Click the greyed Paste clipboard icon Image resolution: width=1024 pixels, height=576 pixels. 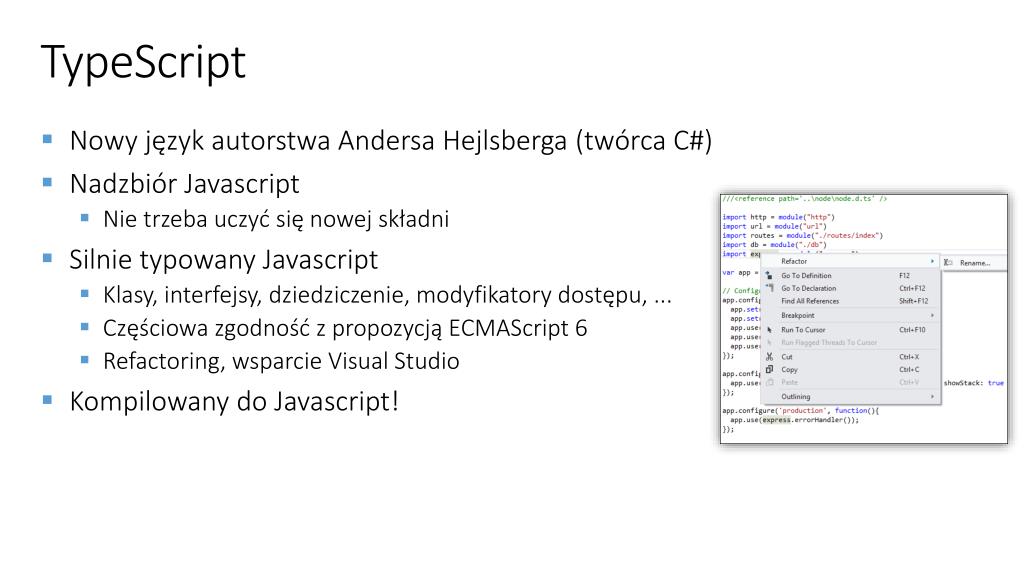(769, 383)
